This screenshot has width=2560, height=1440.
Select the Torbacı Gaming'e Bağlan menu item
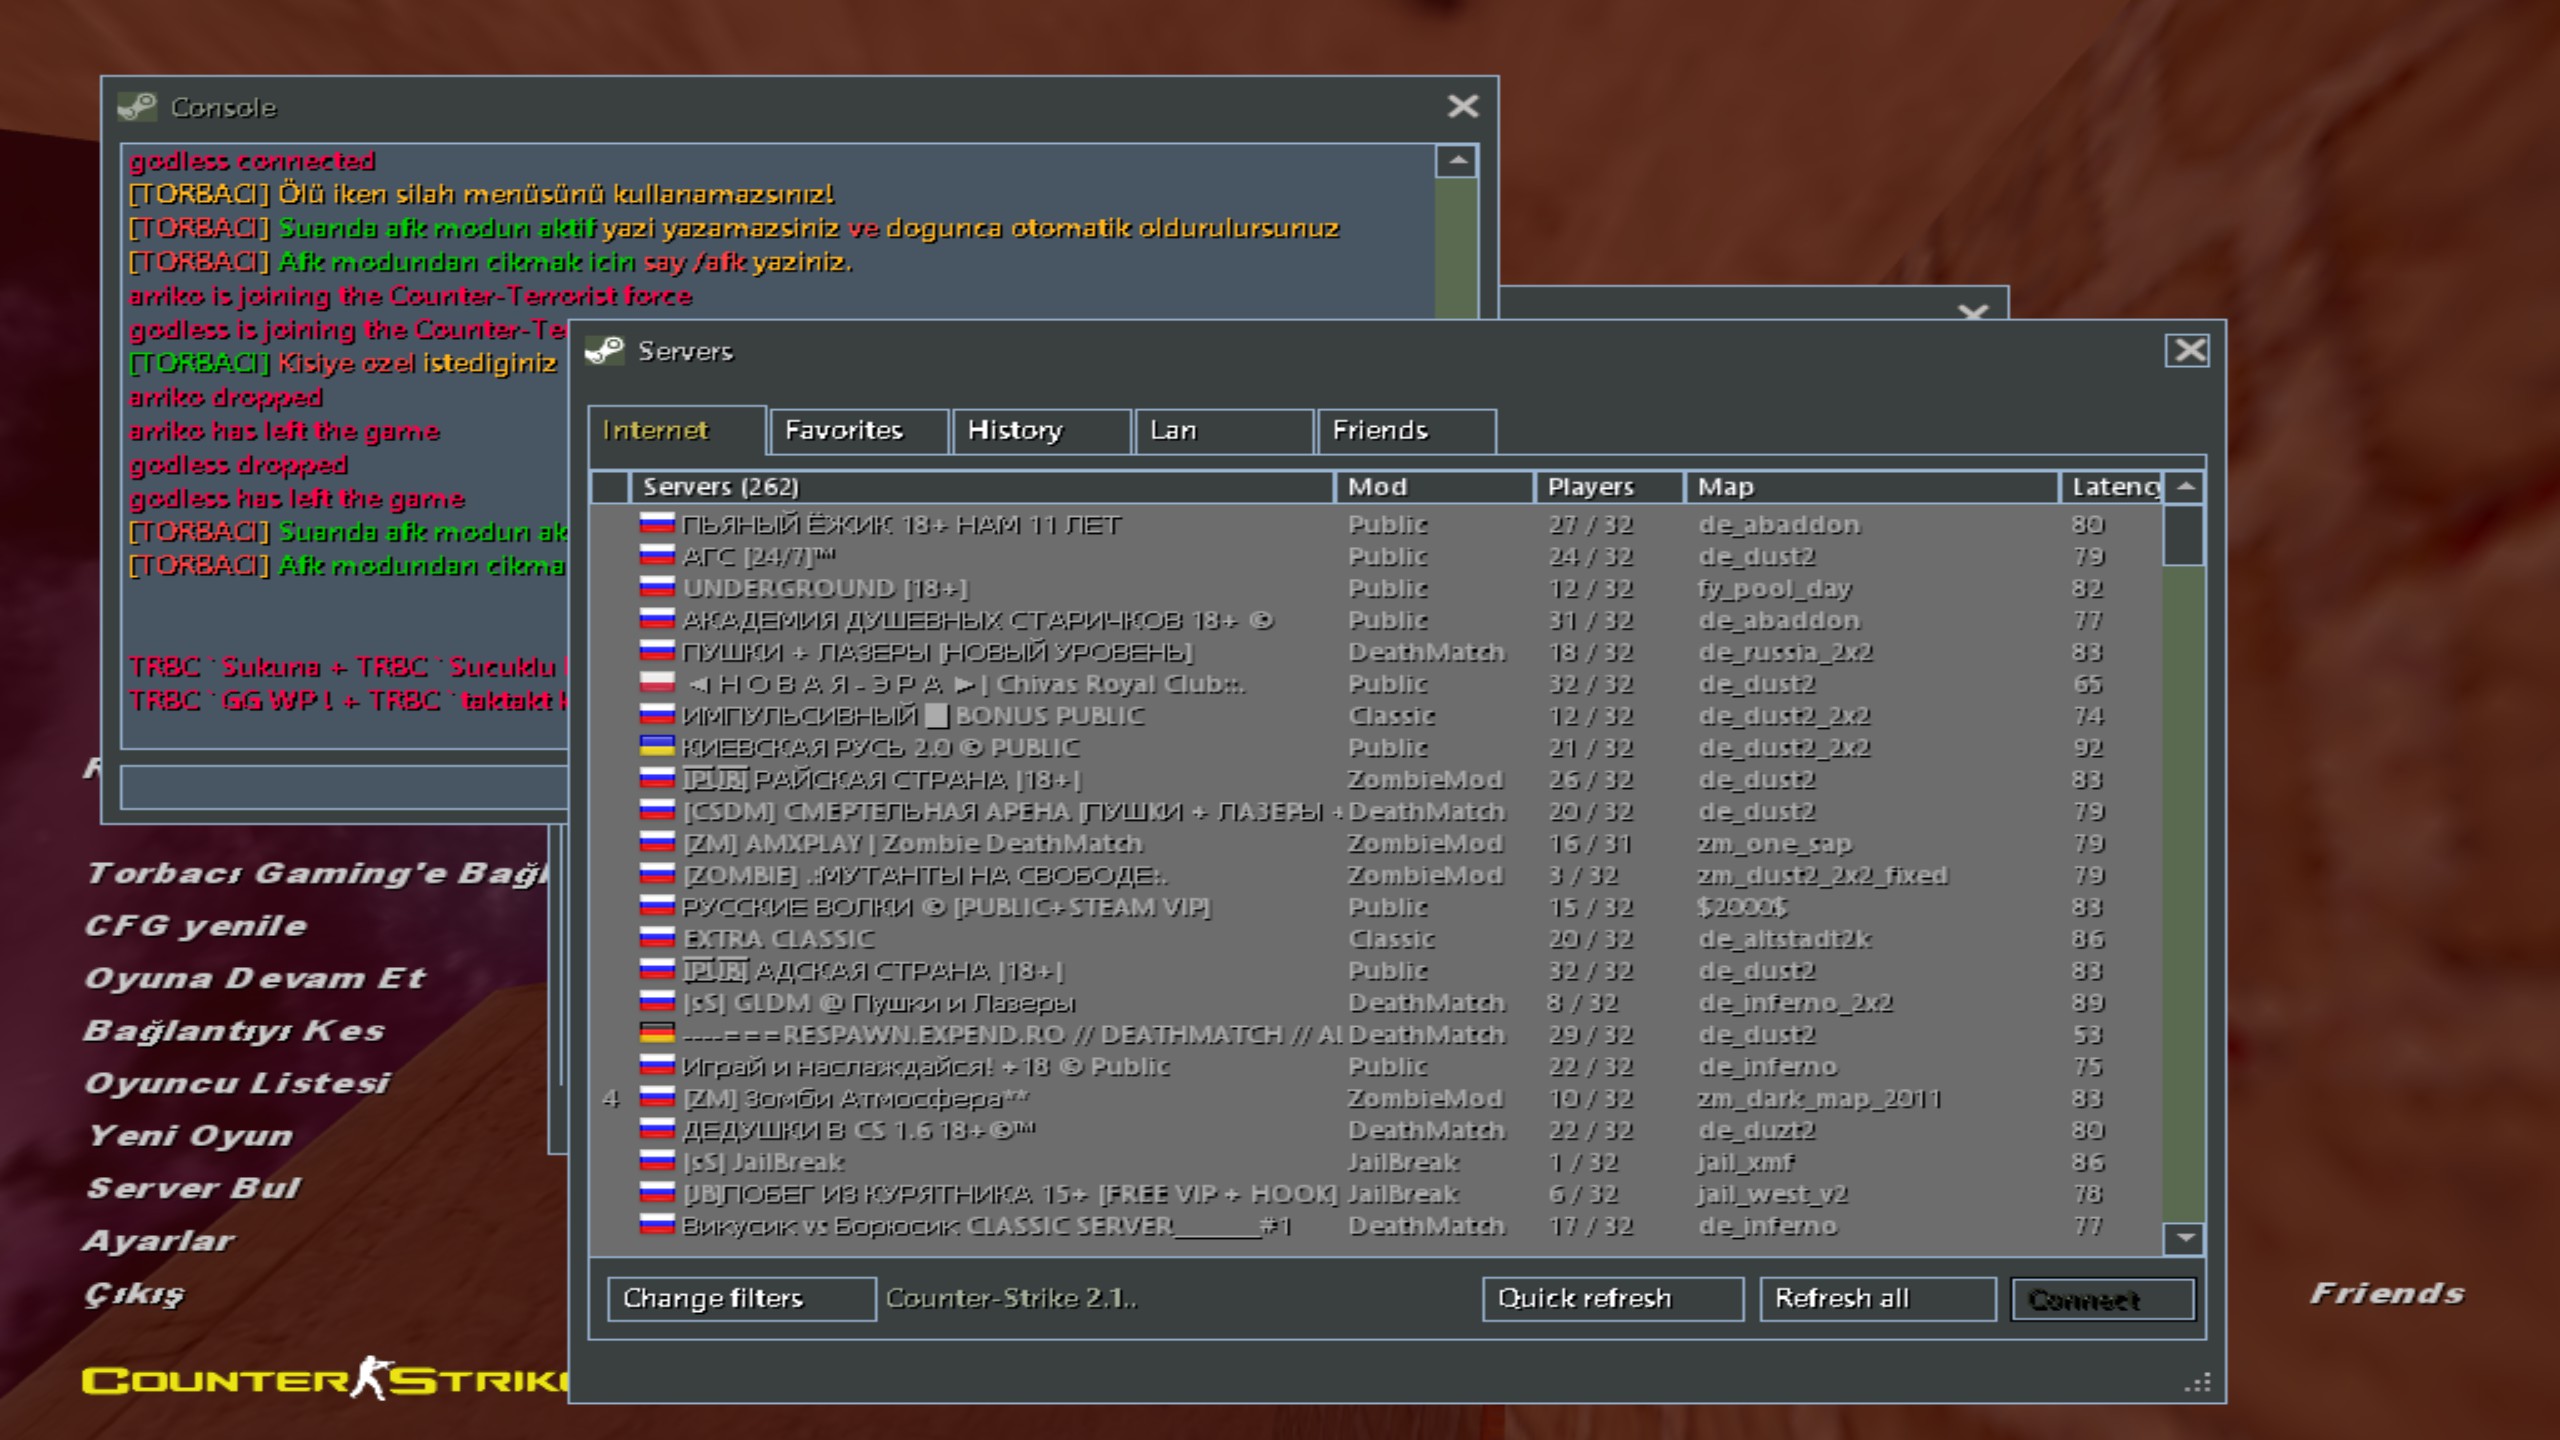pos(318,874)
